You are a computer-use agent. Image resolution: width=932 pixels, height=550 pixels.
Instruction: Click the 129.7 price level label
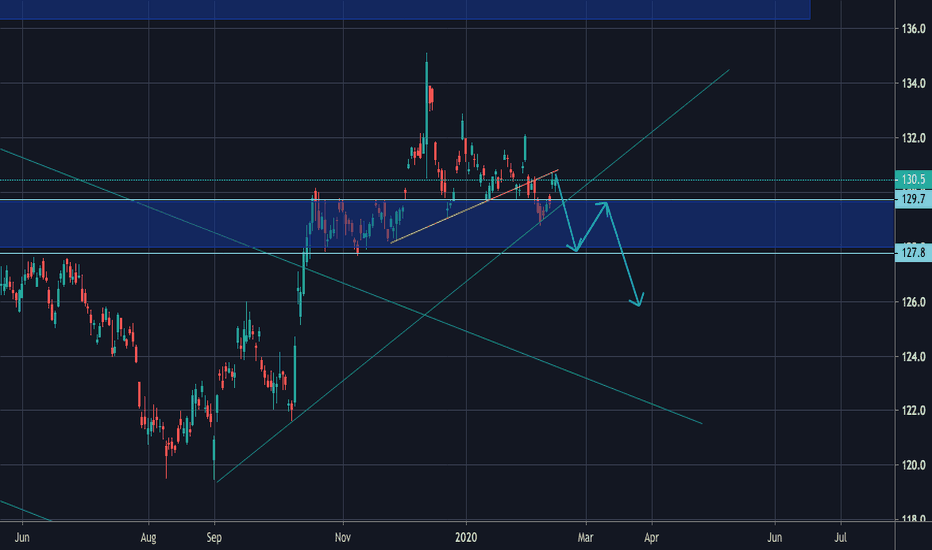point(913,199)
